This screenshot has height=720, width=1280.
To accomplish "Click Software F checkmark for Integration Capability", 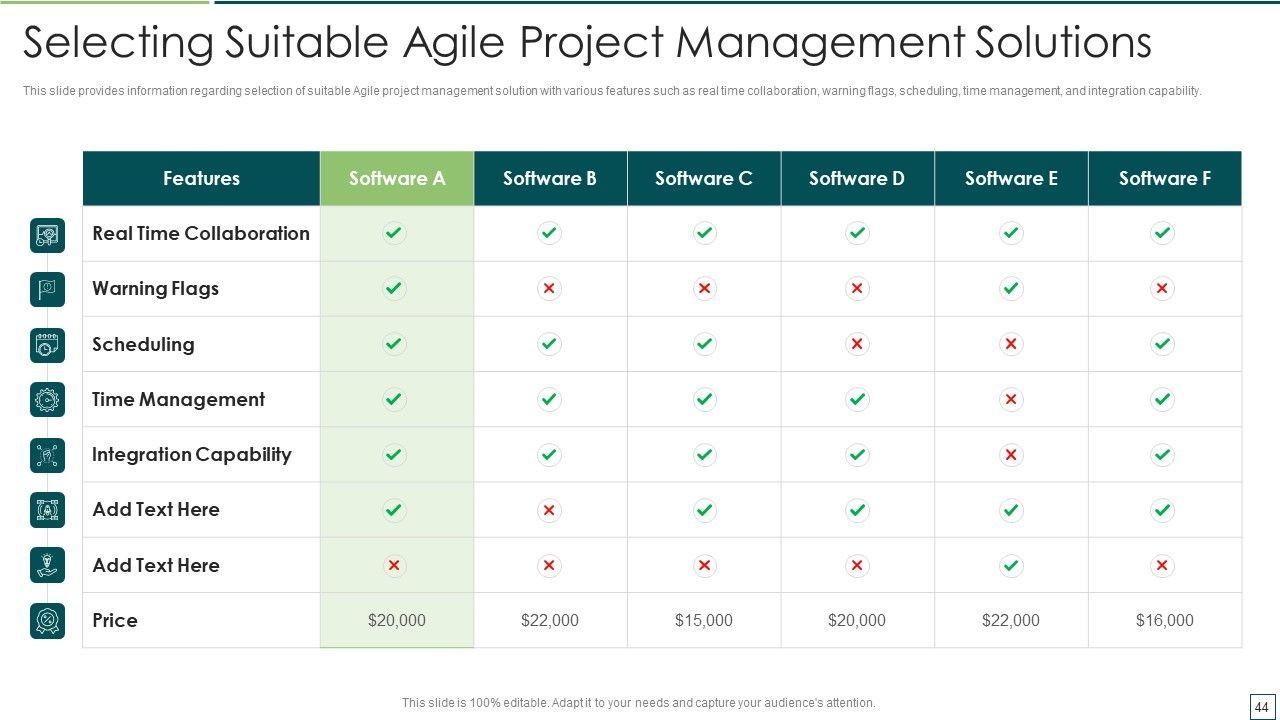I will pyautogui.click(x=1162, y=455).
